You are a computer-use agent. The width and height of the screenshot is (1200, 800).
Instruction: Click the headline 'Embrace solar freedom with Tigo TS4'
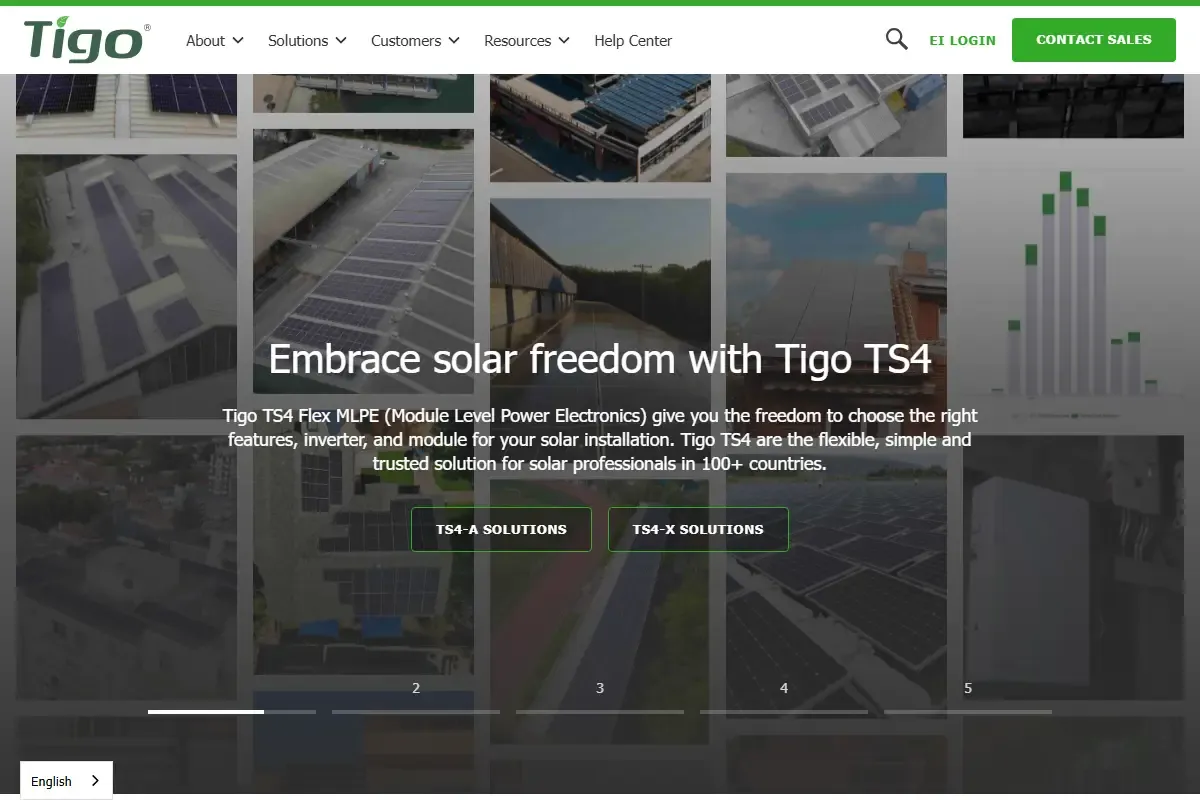pos(600,358)
